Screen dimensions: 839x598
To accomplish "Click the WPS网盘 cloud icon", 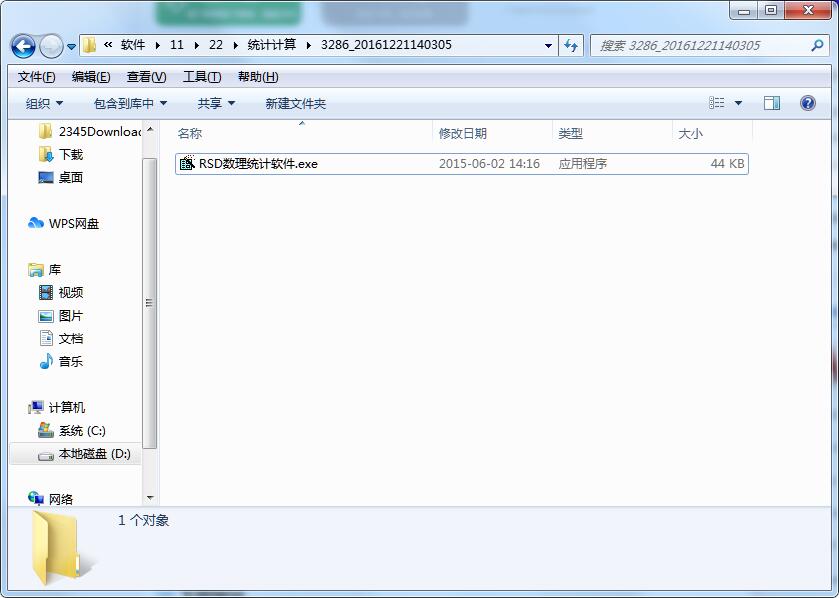I will [x=36, y=223].
